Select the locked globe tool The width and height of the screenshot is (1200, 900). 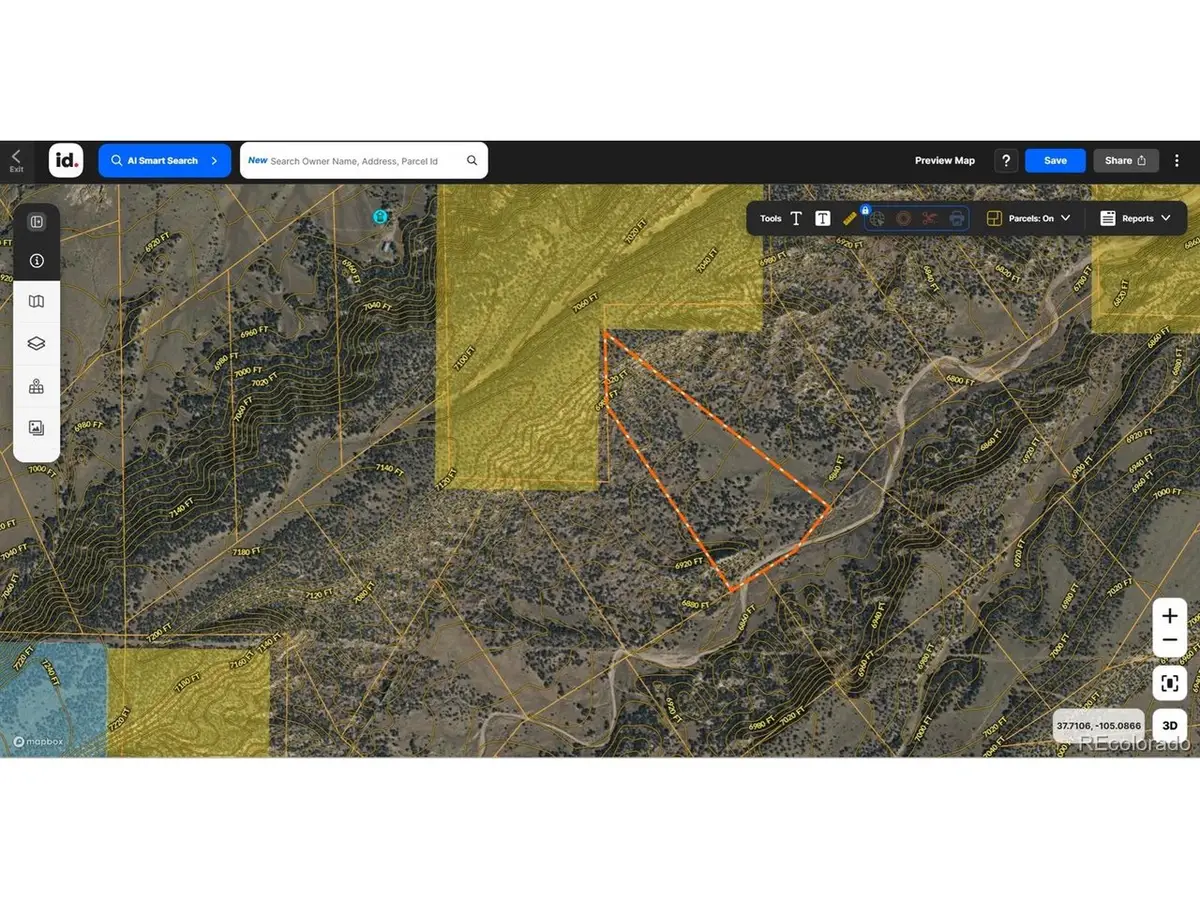click(877, 218)
